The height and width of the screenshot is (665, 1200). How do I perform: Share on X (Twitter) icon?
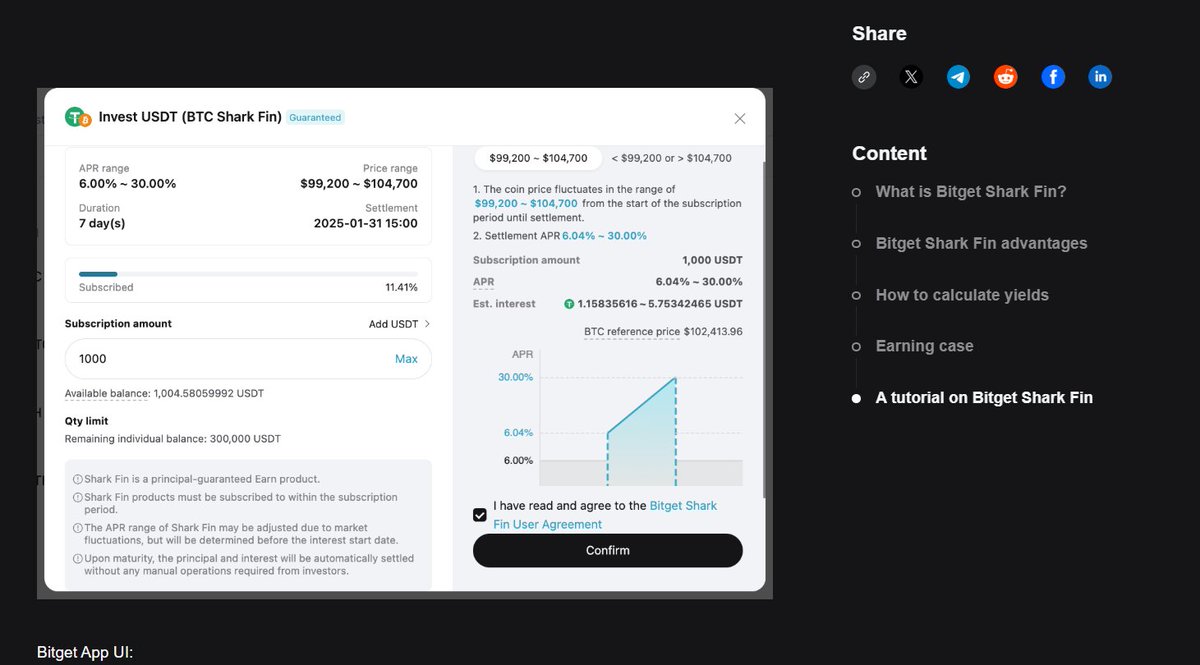coord(911,77)
